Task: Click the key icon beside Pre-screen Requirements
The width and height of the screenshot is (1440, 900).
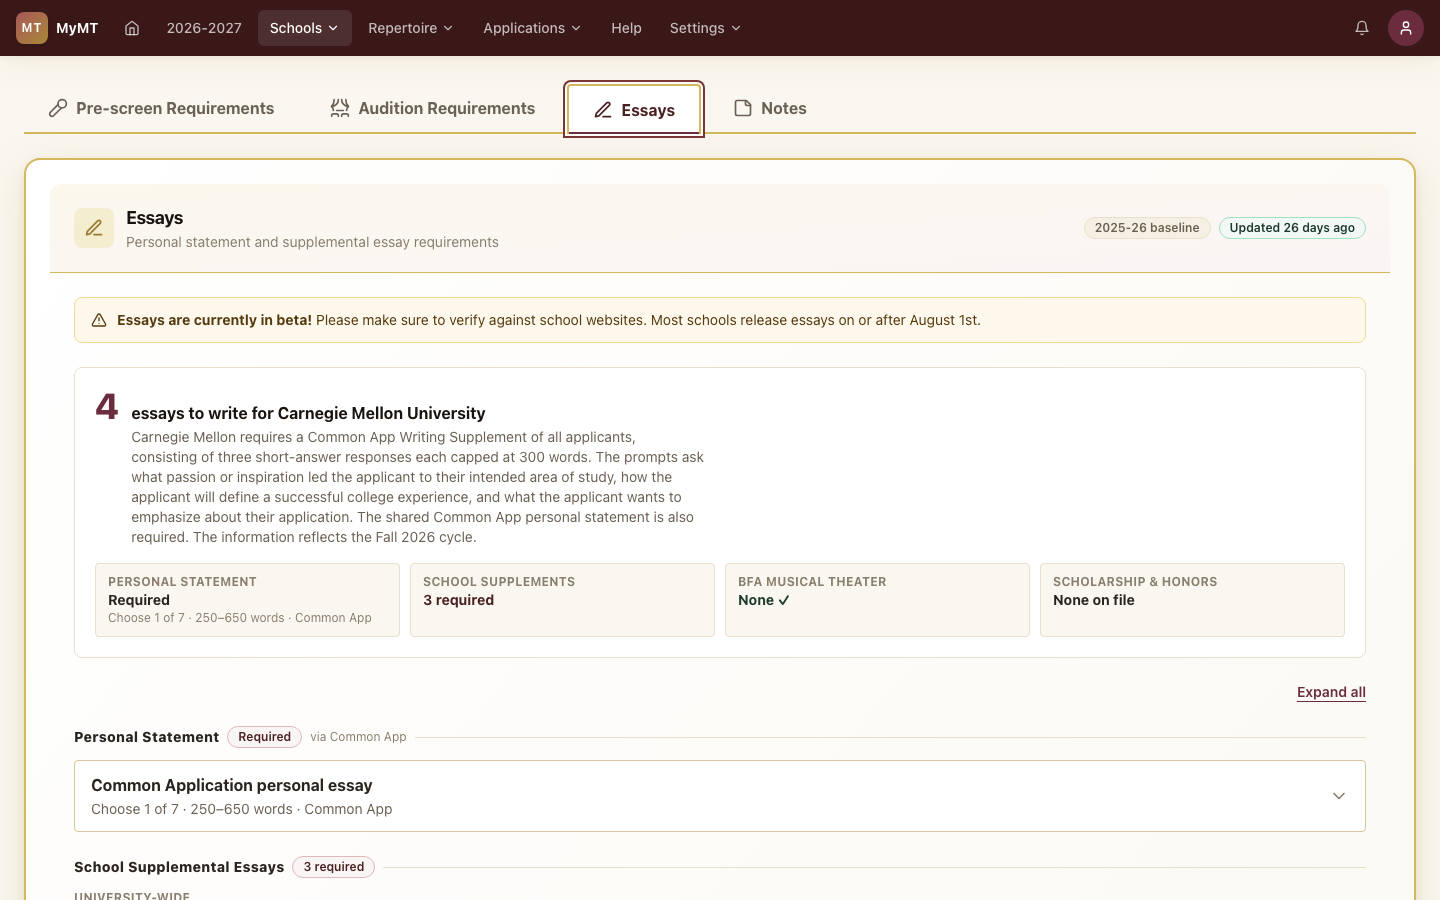Action: [58, 108]
